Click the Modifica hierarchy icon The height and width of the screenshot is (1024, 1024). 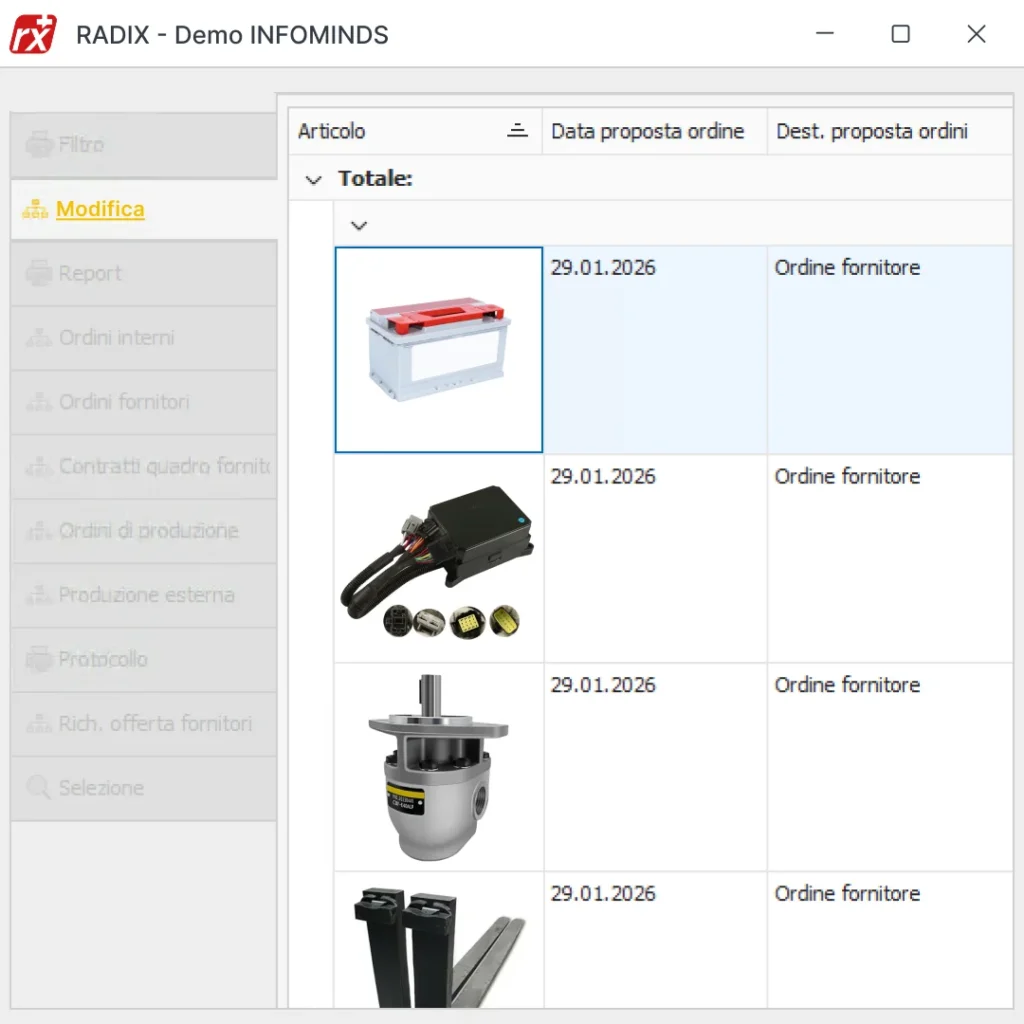tap(35, 210)
